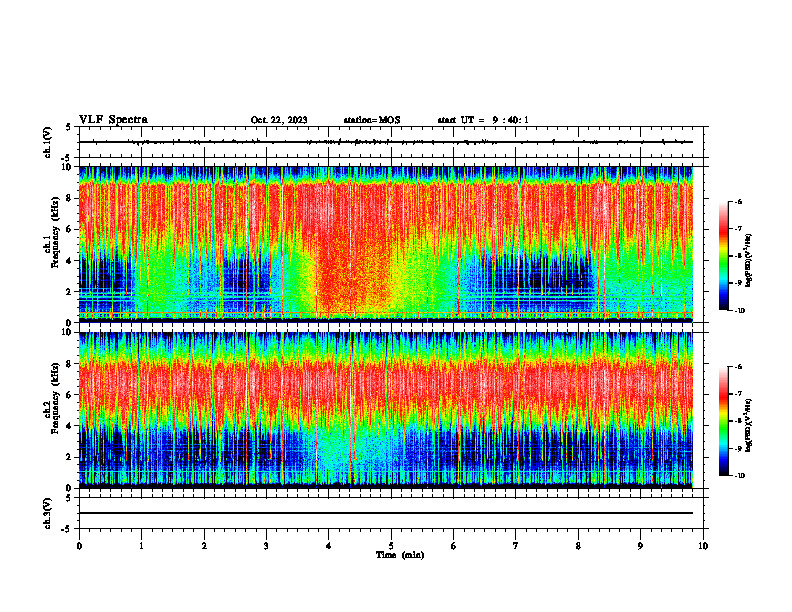
Task: Select the date text "Oct. 22, 2023"
Action: [x=279, y=120]
